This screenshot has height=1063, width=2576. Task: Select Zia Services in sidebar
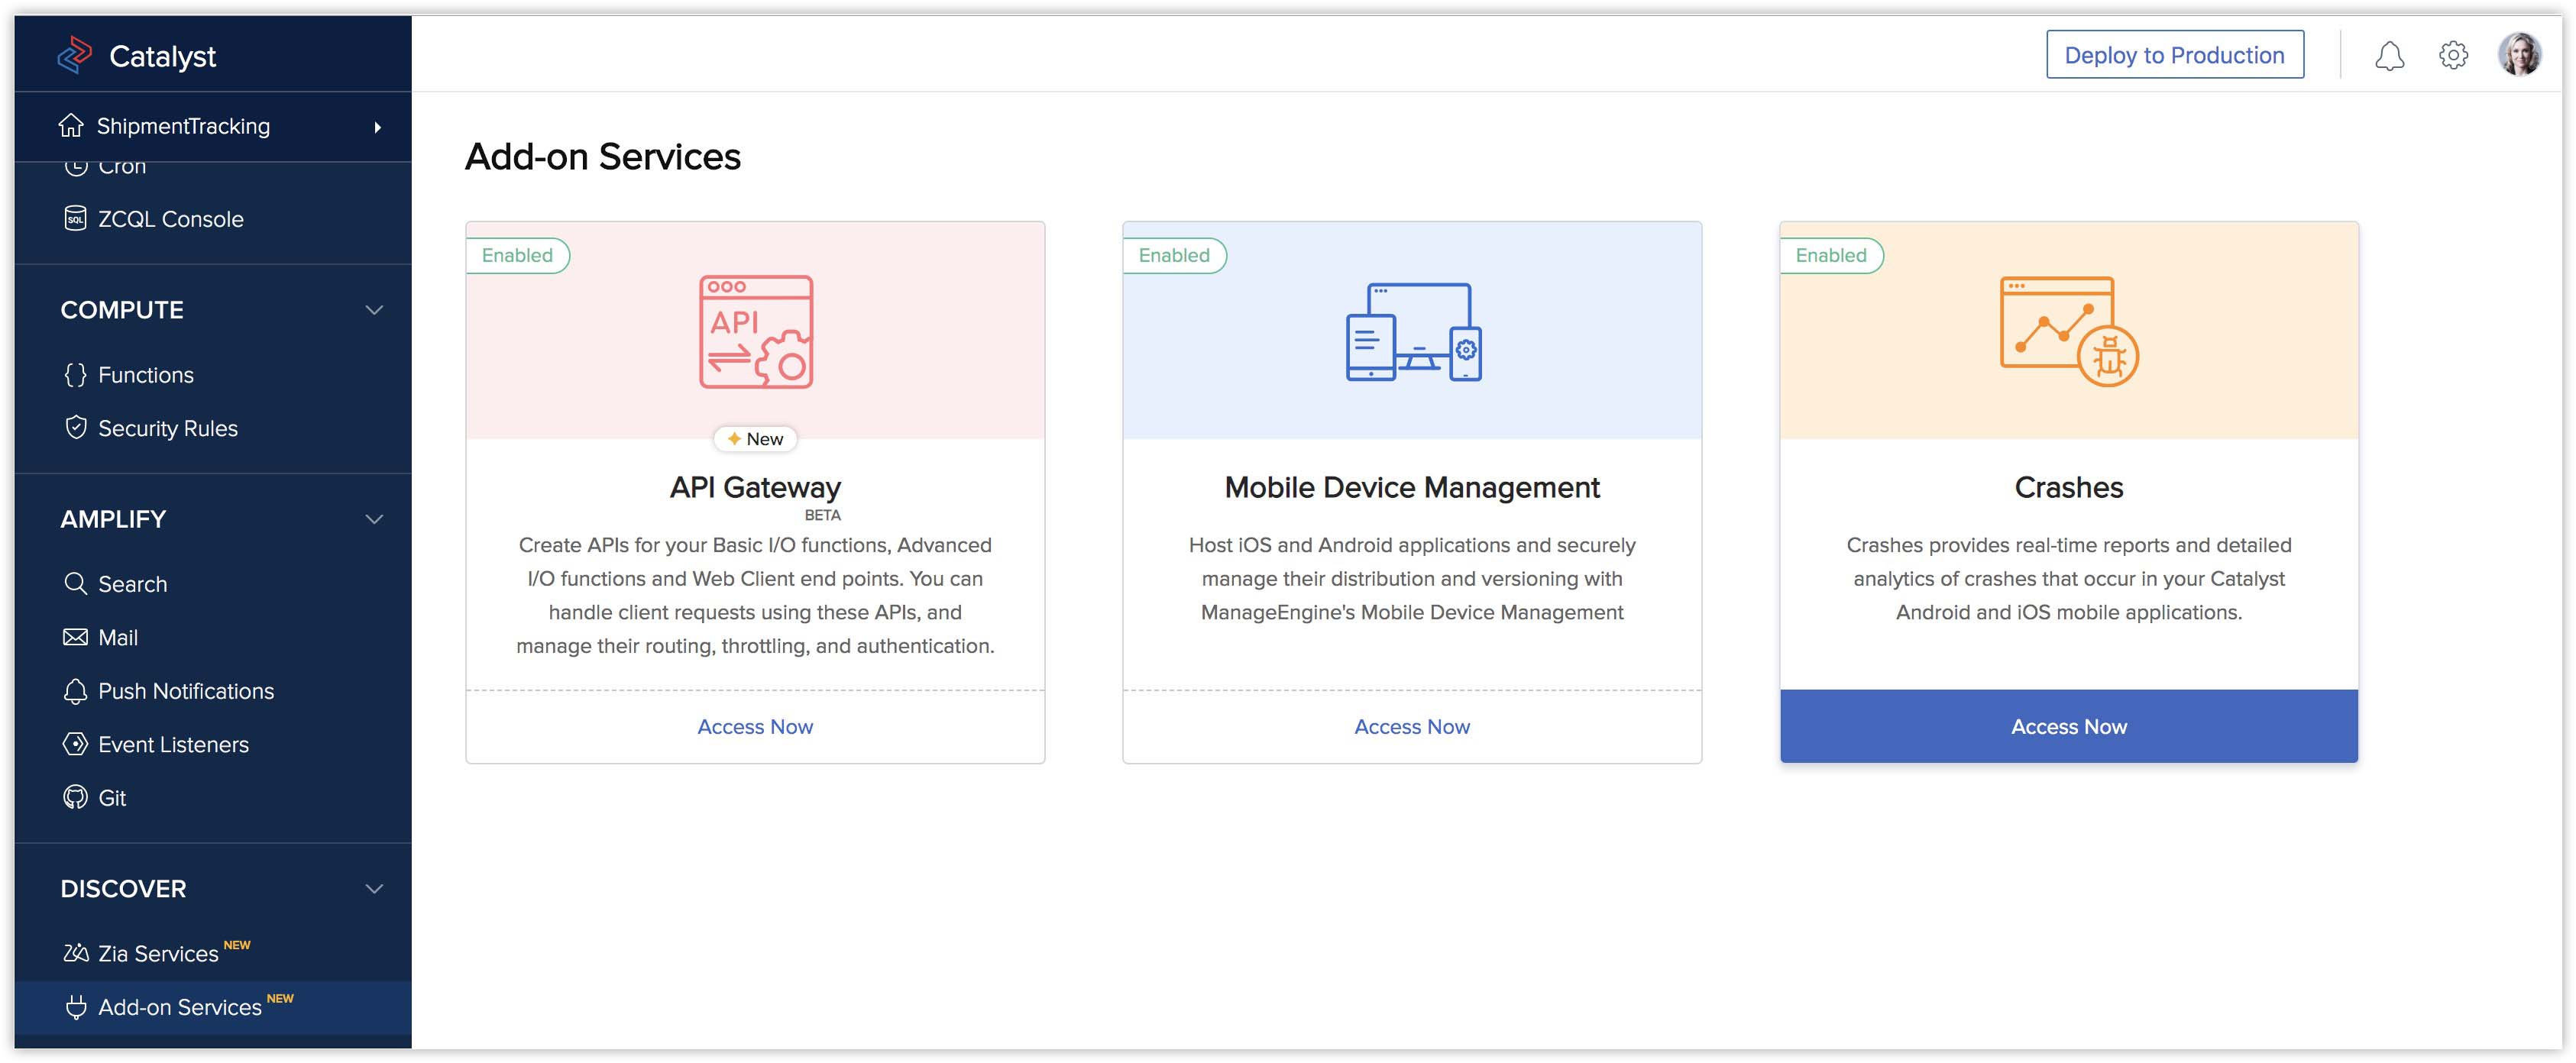click(157, 953)
